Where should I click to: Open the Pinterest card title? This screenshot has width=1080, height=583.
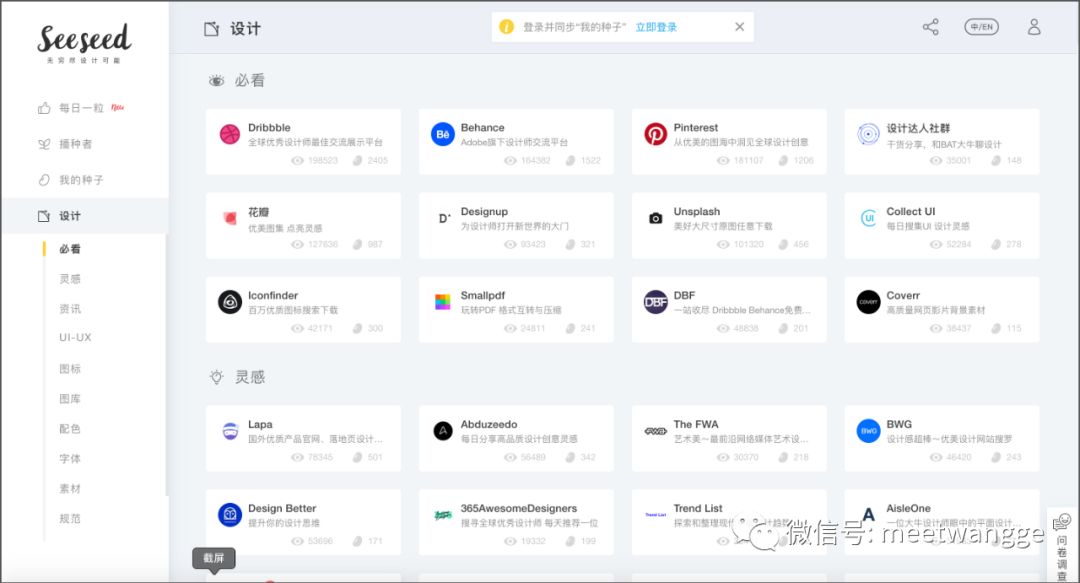point(695,127)
